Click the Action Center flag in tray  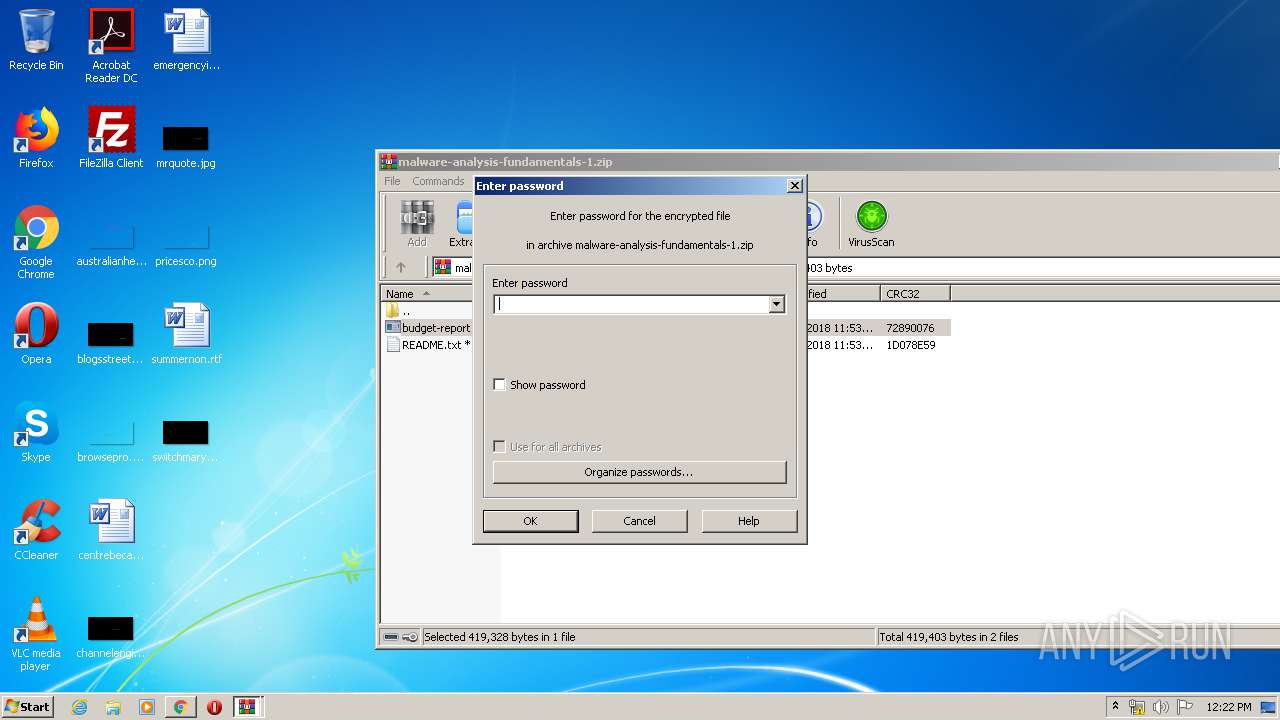(1184, 707)
